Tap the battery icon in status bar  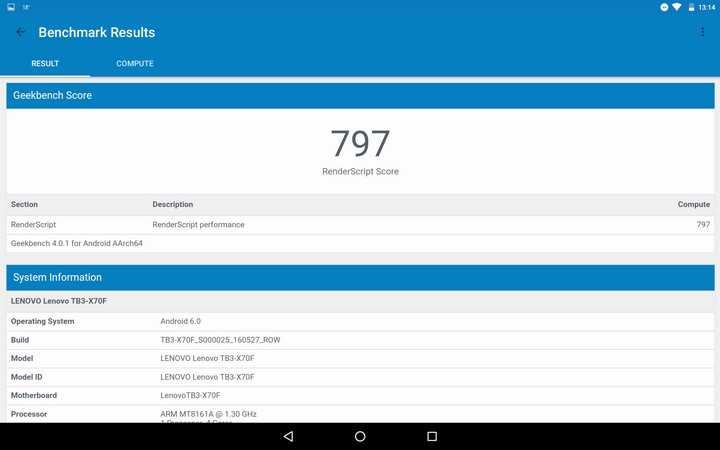pyautogui.click(x=691, y=7)
